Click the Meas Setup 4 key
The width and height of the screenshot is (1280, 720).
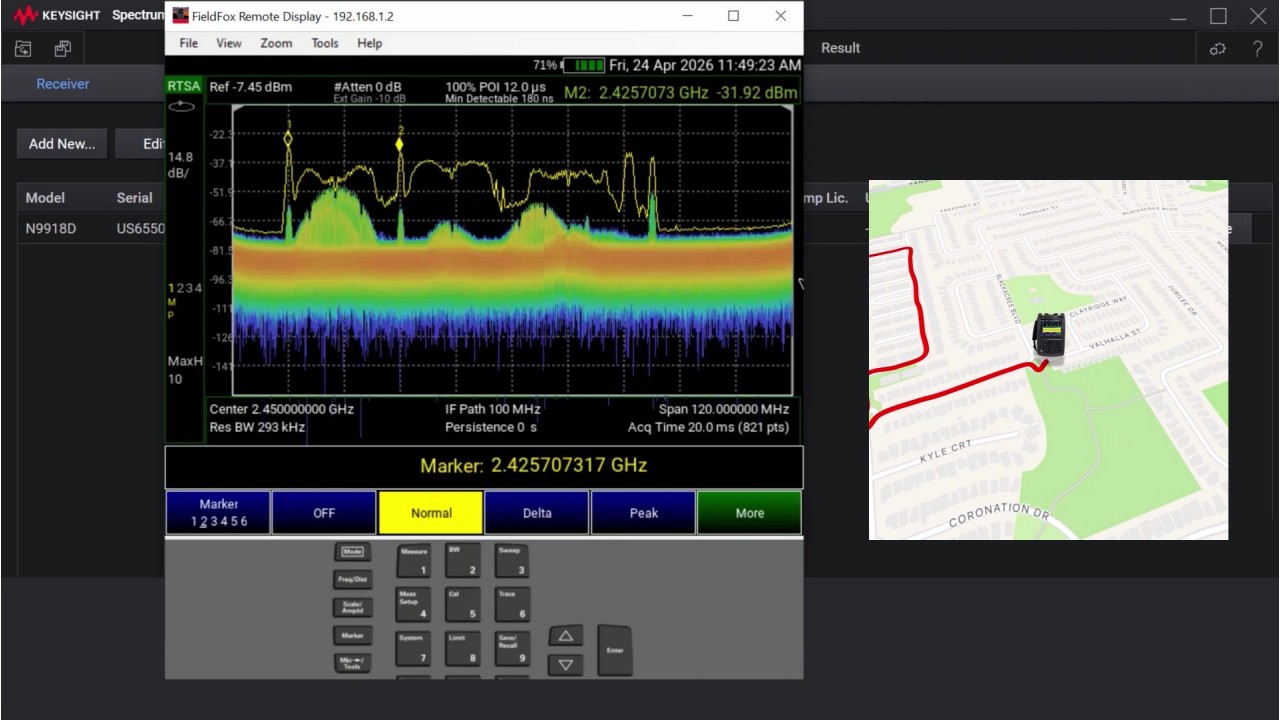pos(414,604)
